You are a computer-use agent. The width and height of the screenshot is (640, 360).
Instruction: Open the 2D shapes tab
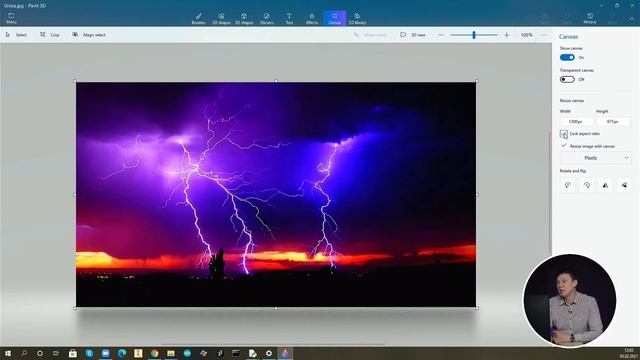coord(221,18)
